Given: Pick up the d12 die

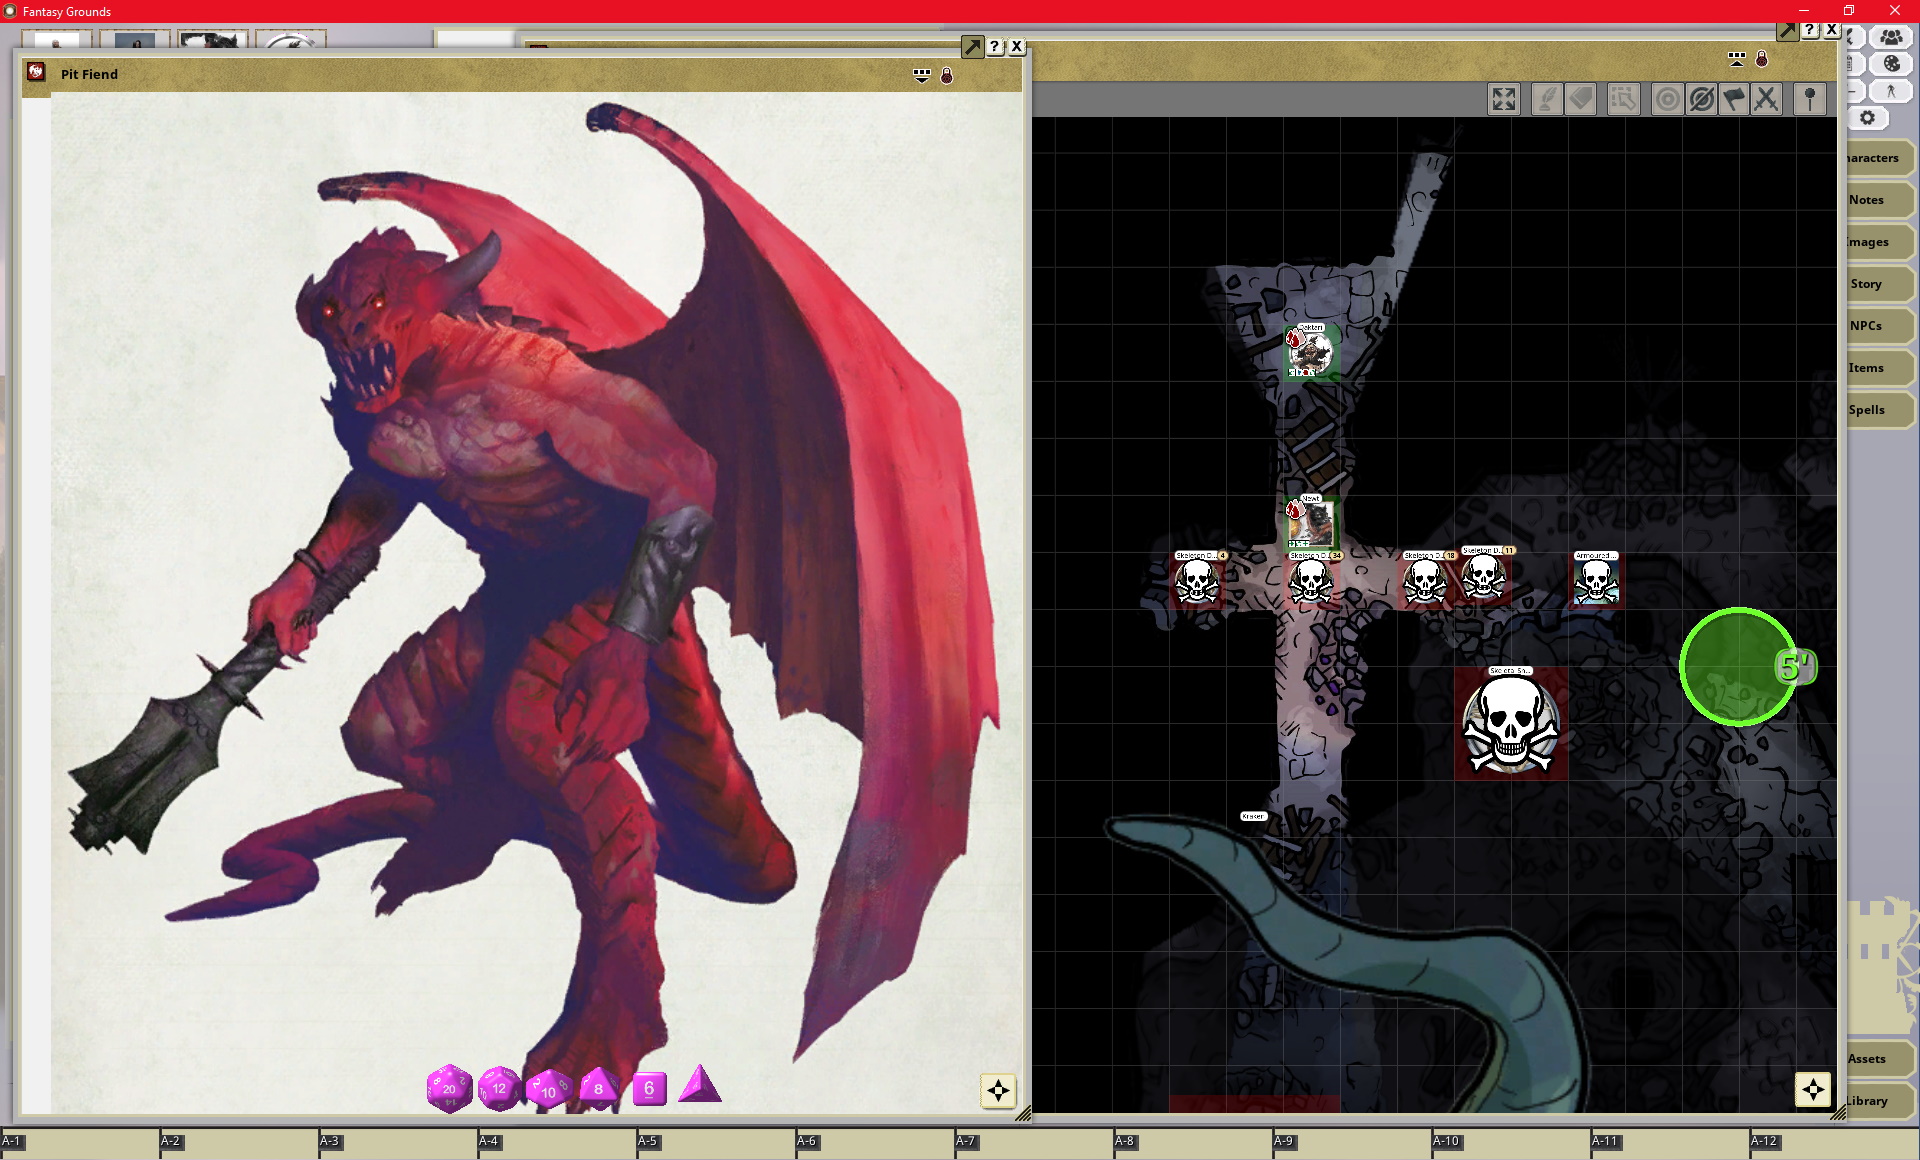Looking at the screenshot, I should click(x=499, y=1088).
